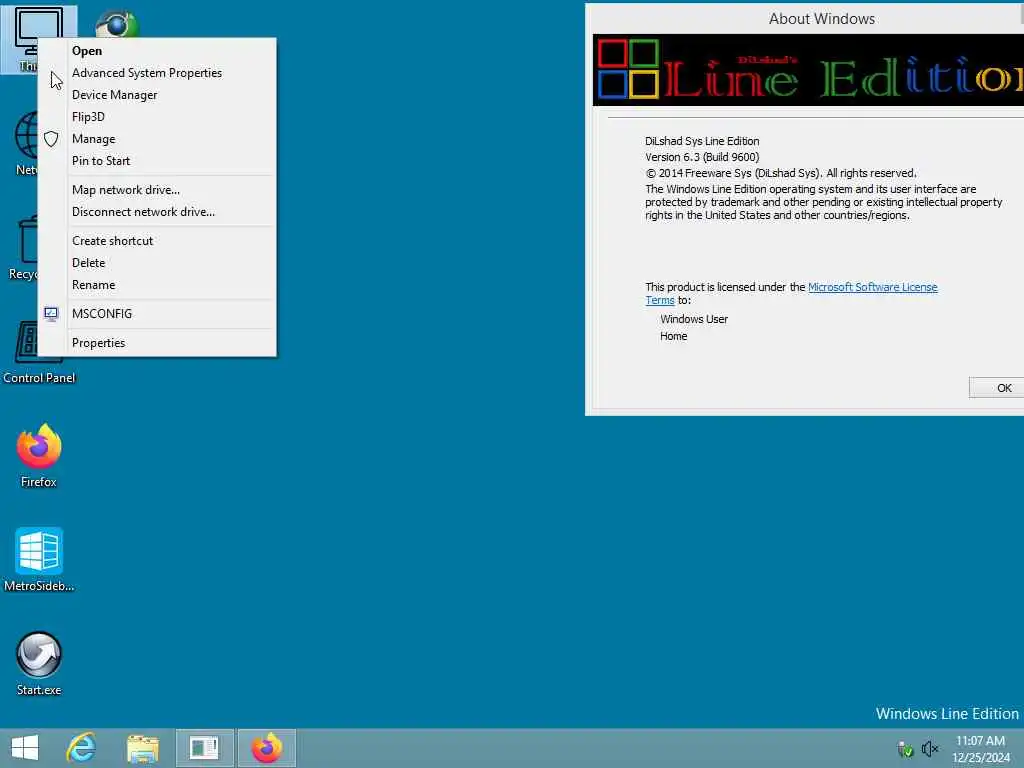1024x768 pixels.
Task: Click the DiLshad Sys Line Edition text
Action: [x=702, y=141]
